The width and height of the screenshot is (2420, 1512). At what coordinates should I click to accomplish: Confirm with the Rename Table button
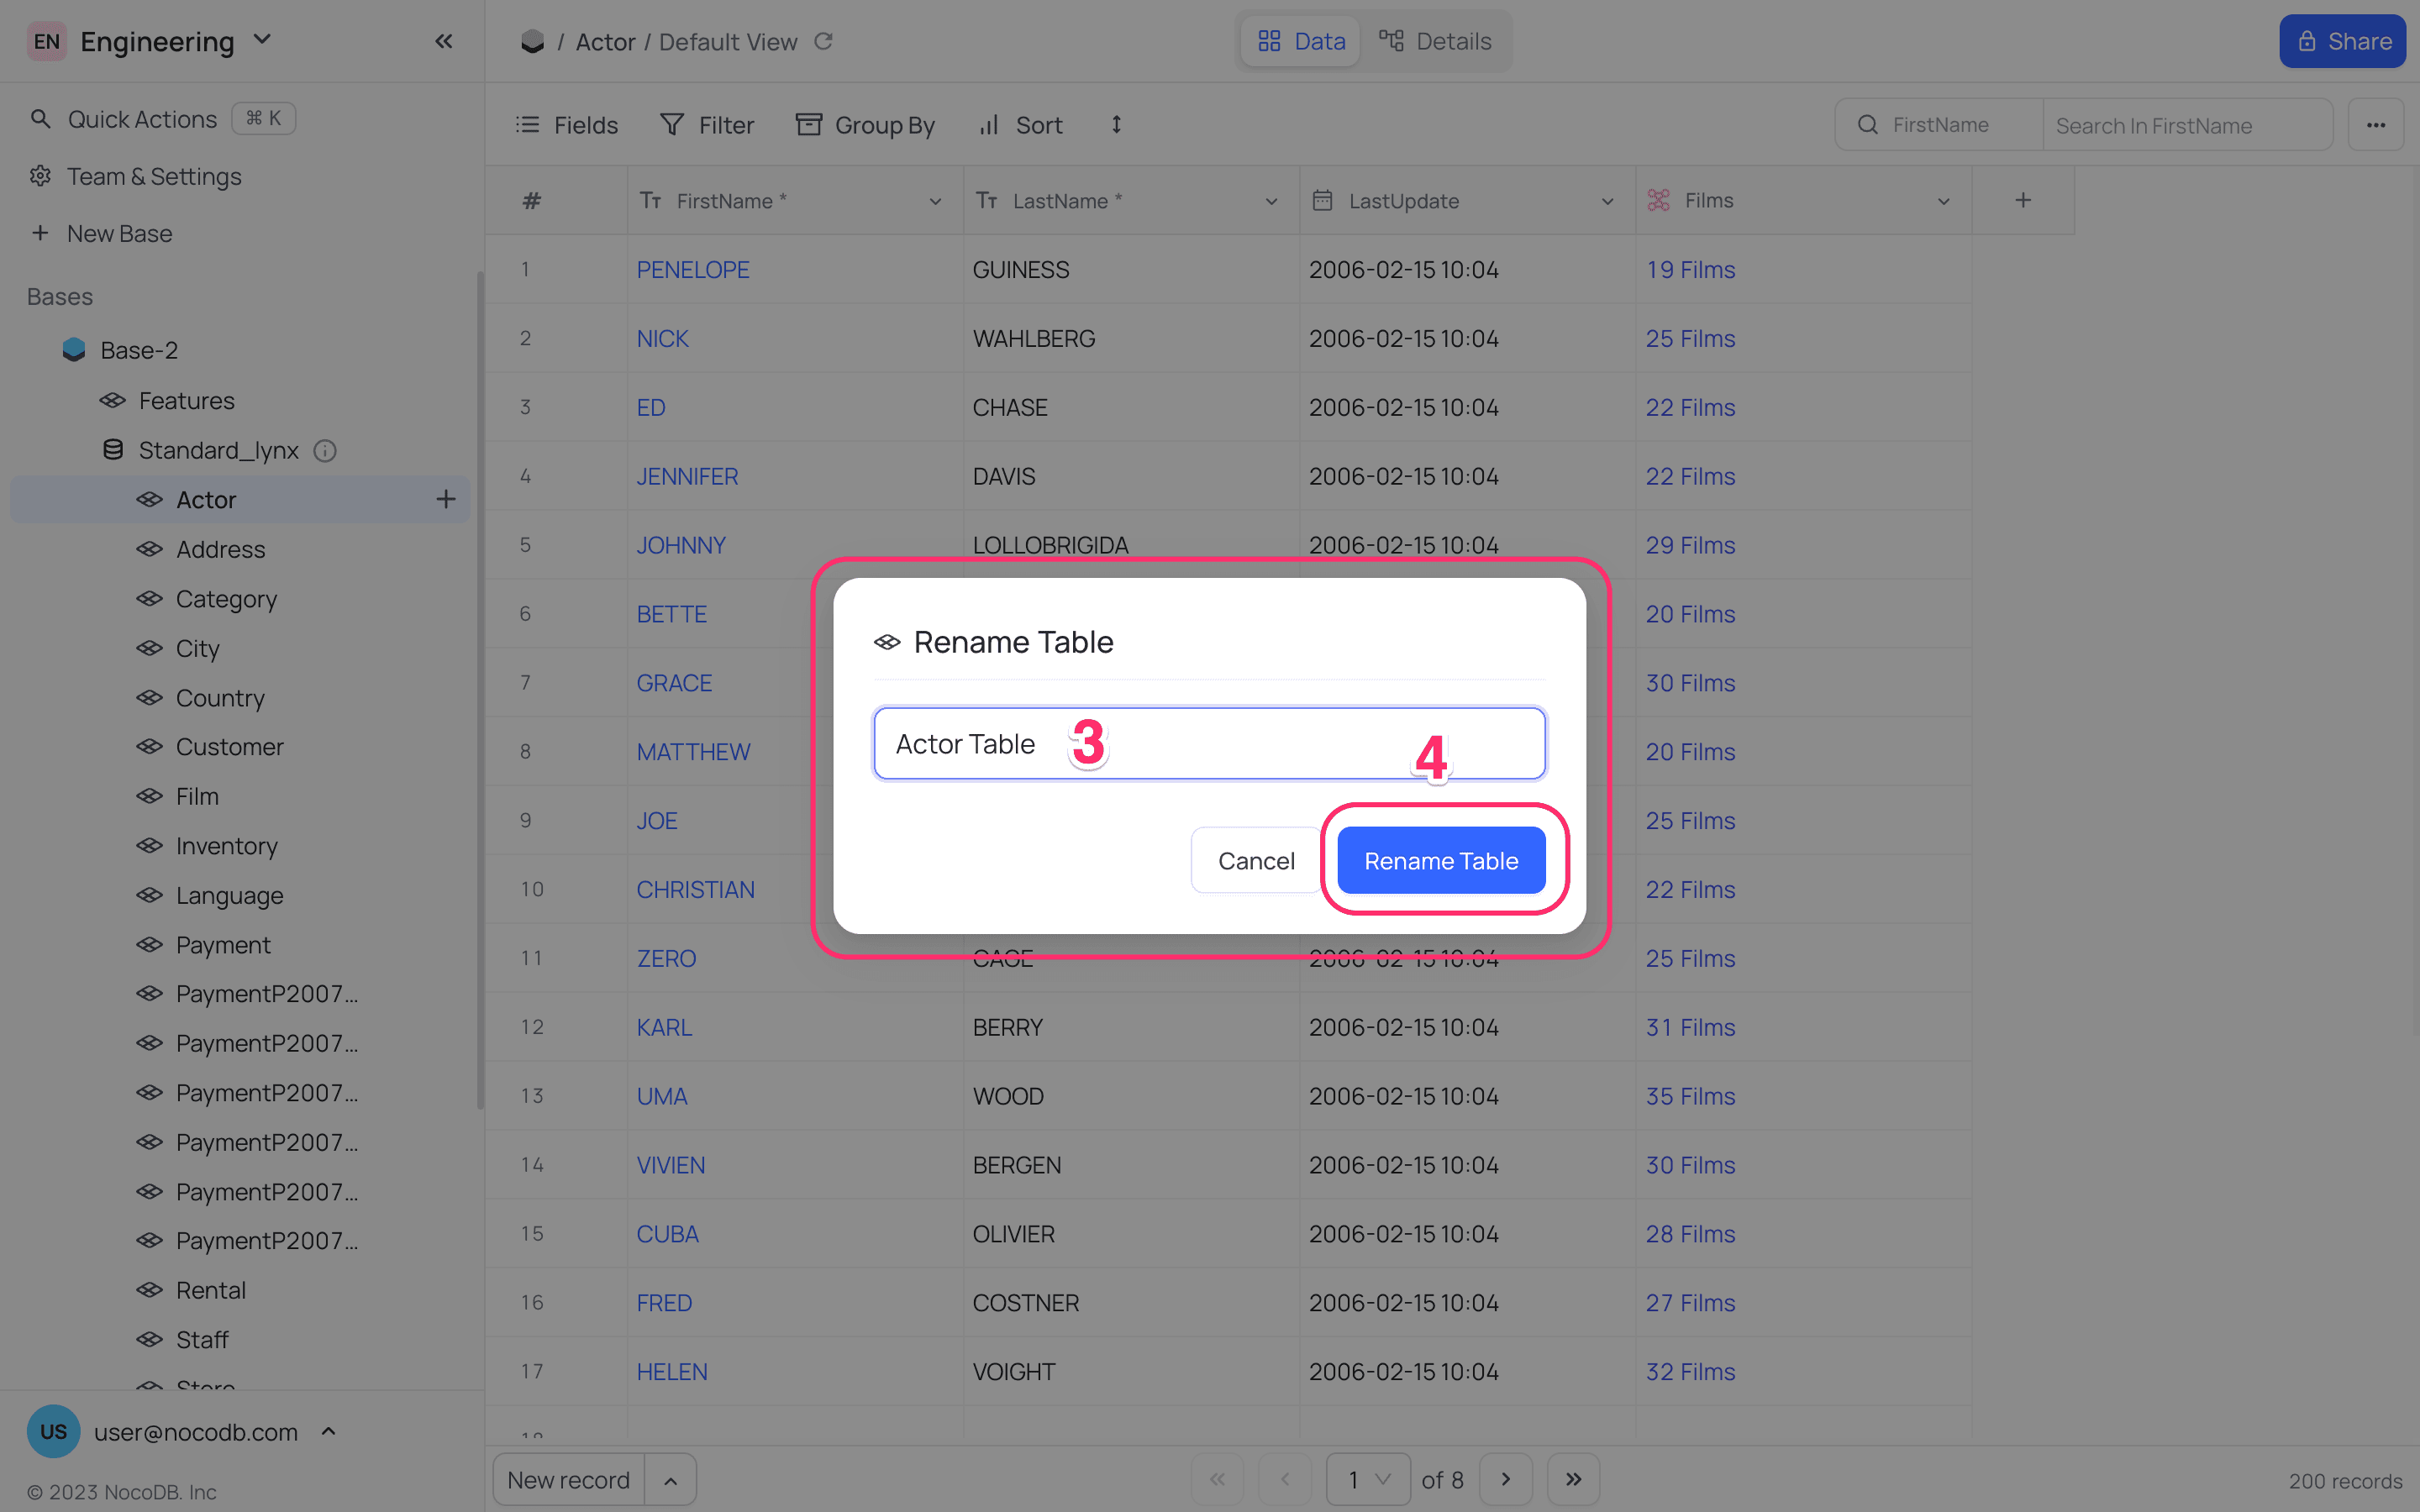(x=1441, y=860)
